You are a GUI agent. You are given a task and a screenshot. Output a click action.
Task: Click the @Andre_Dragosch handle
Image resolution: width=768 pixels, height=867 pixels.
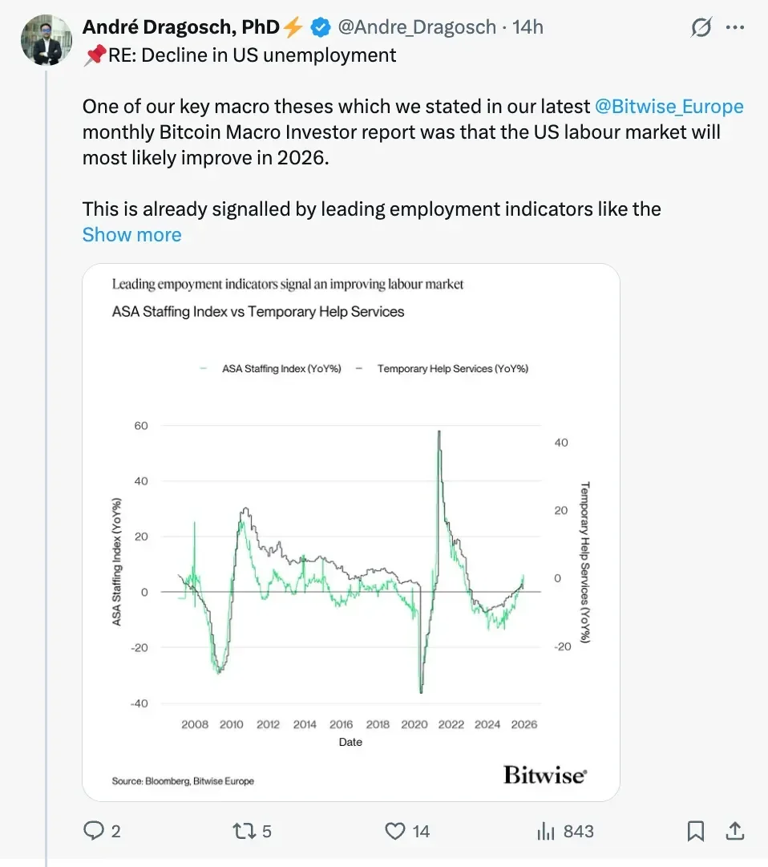(418, 28)
